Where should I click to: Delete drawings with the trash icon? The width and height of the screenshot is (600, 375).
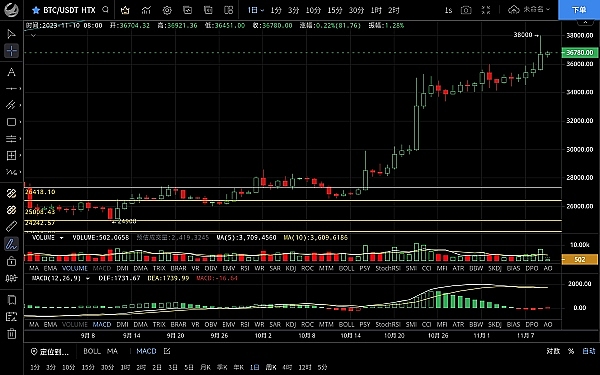pyautogui.click(x=11, y=334)
